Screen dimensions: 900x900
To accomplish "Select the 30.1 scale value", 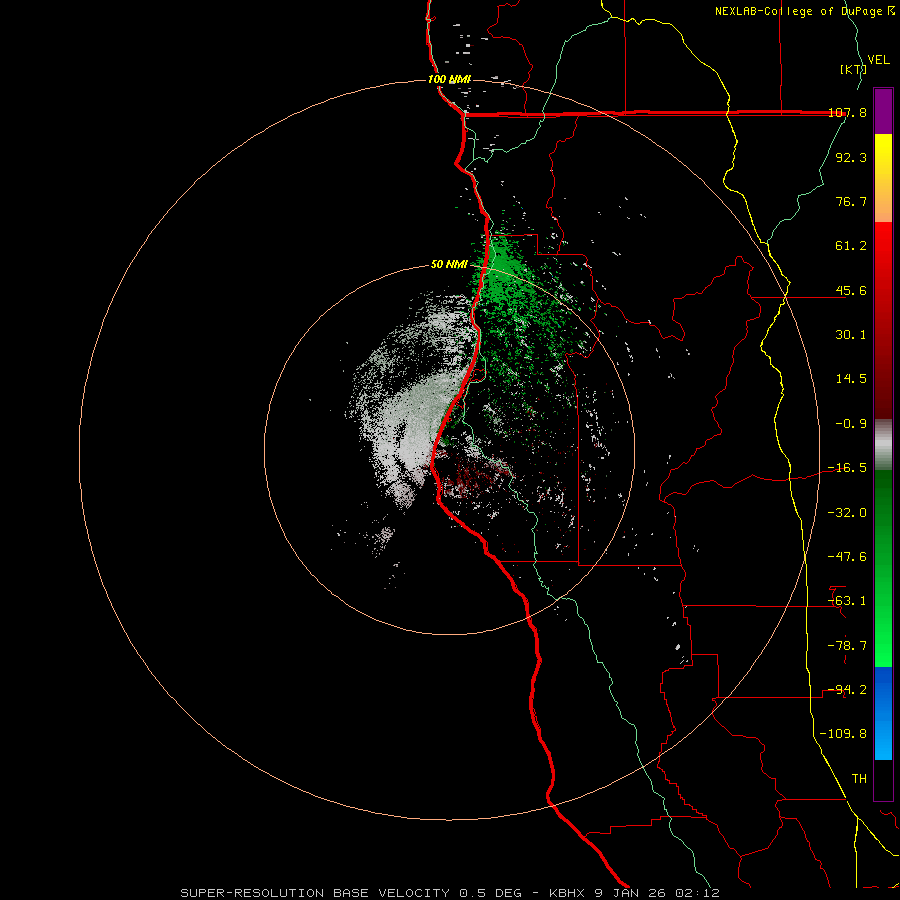I will pyautogui.click(x=851, y=335).
